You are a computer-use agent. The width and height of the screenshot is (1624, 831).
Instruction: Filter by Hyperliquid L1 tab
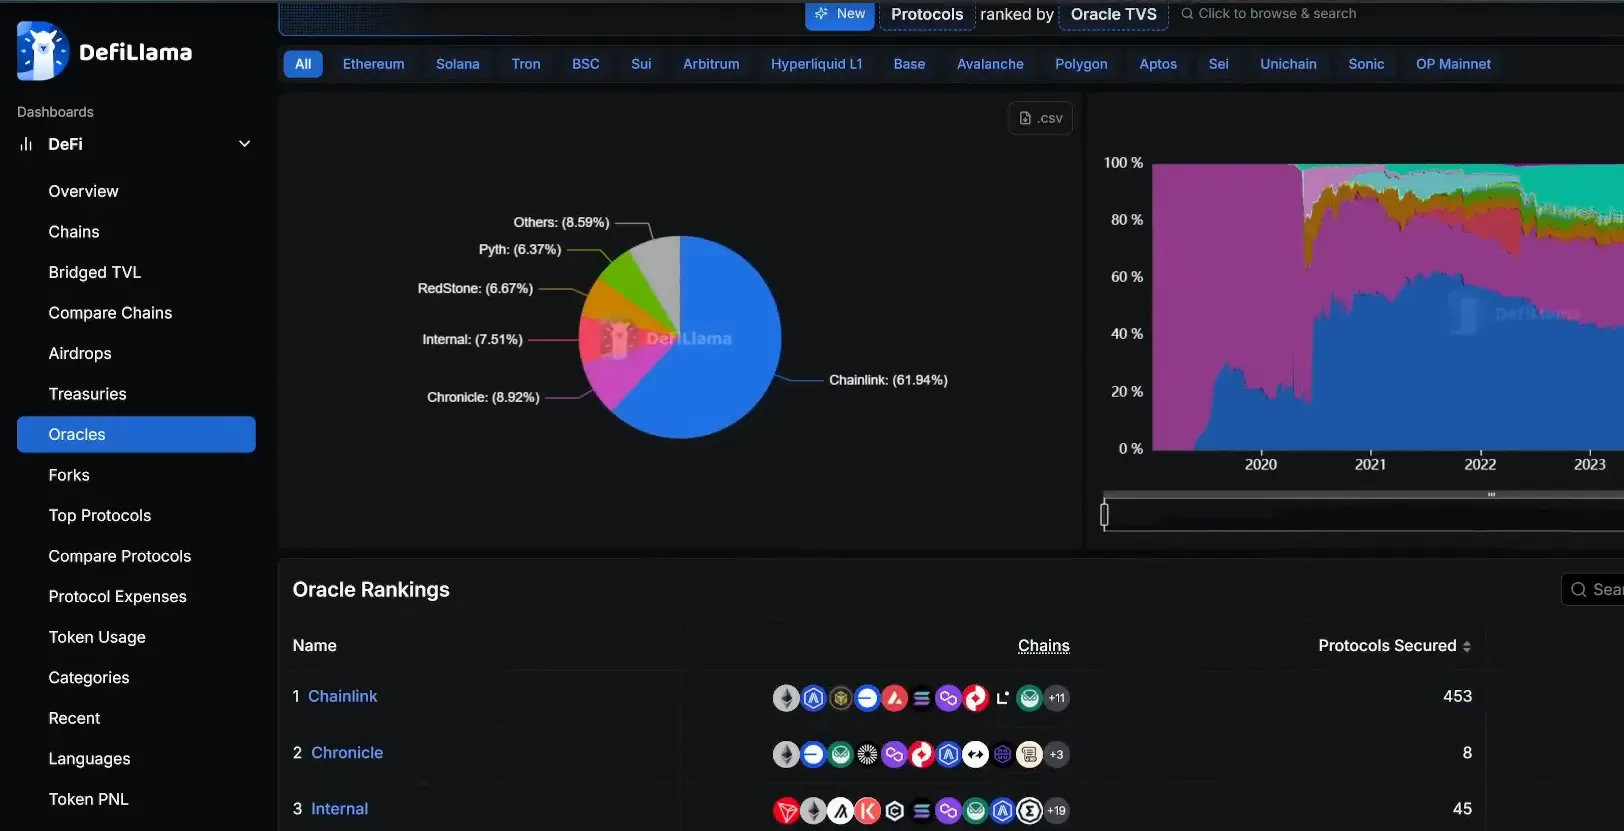(816, 64)
